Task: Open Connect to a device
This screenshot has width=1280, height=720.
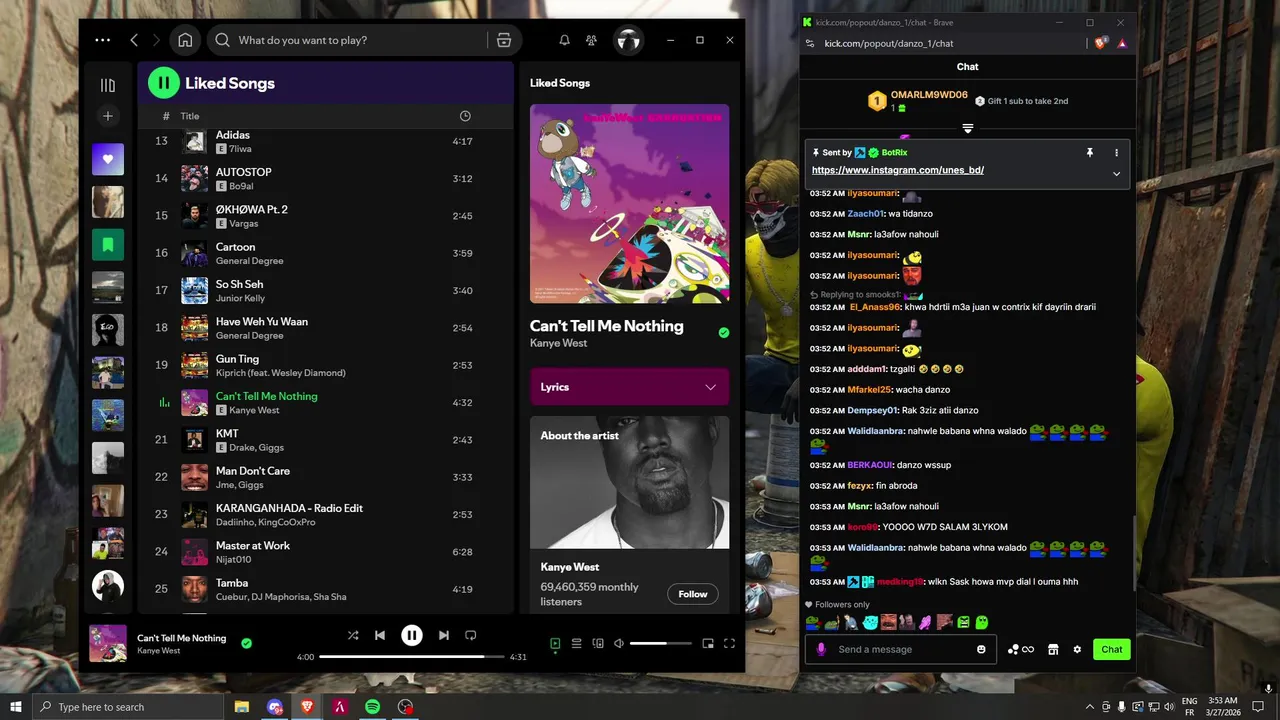Action: tap(598, 644)
